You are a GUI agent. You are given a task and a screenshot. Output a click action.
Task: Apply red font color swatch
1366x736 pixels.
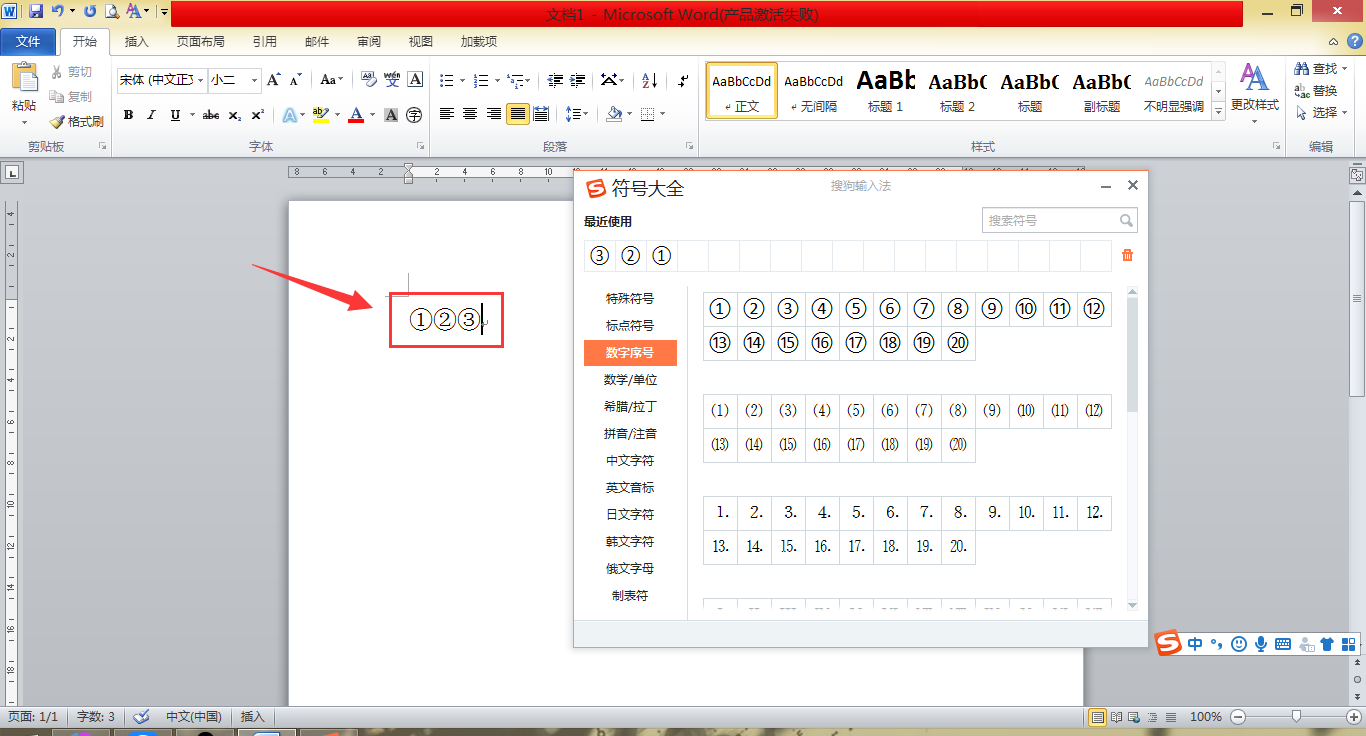point(356,114)
